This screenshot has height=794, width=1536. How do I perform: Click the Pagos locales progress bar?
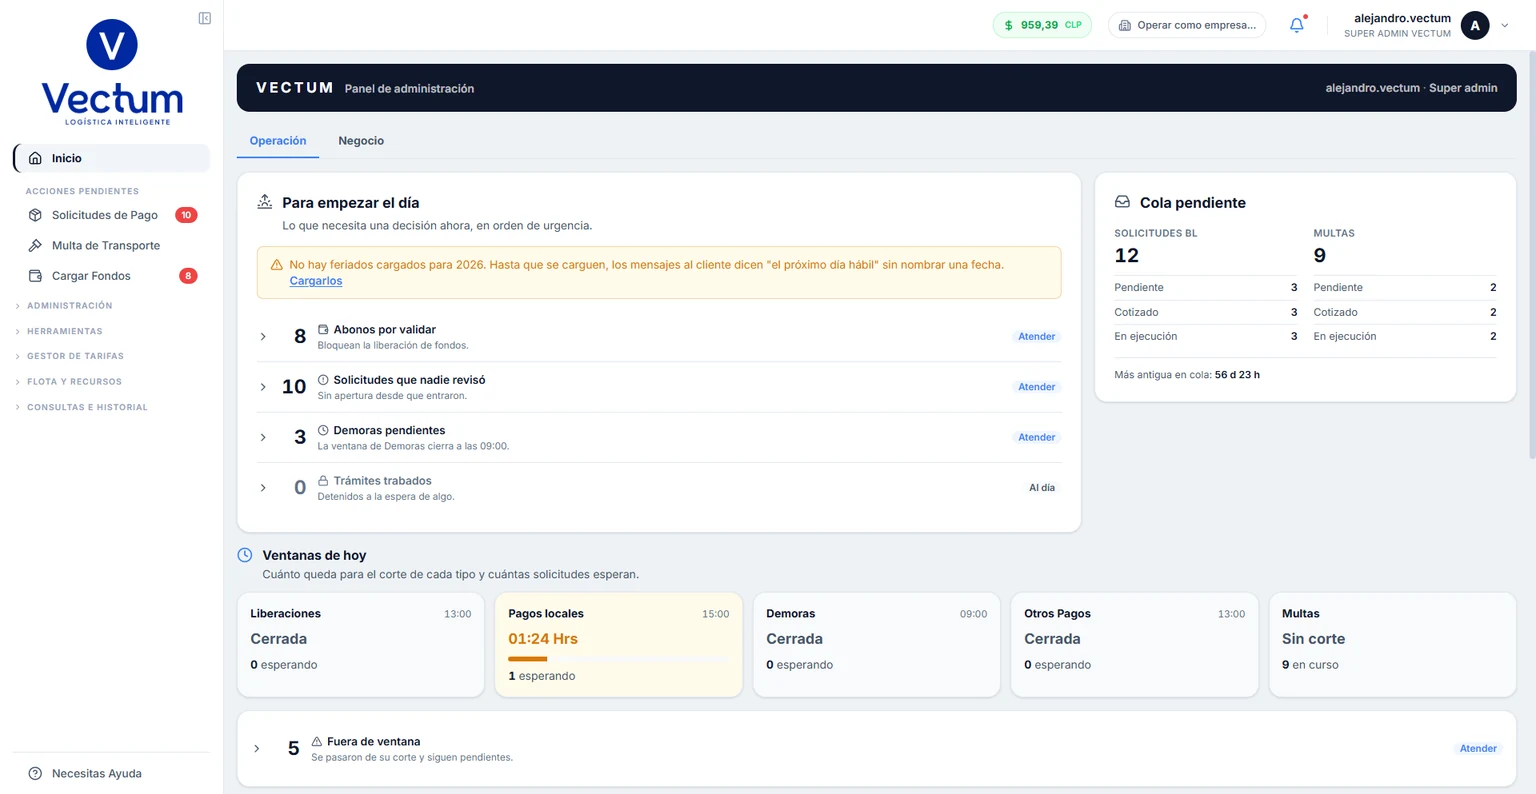click(x=619, y=659)
